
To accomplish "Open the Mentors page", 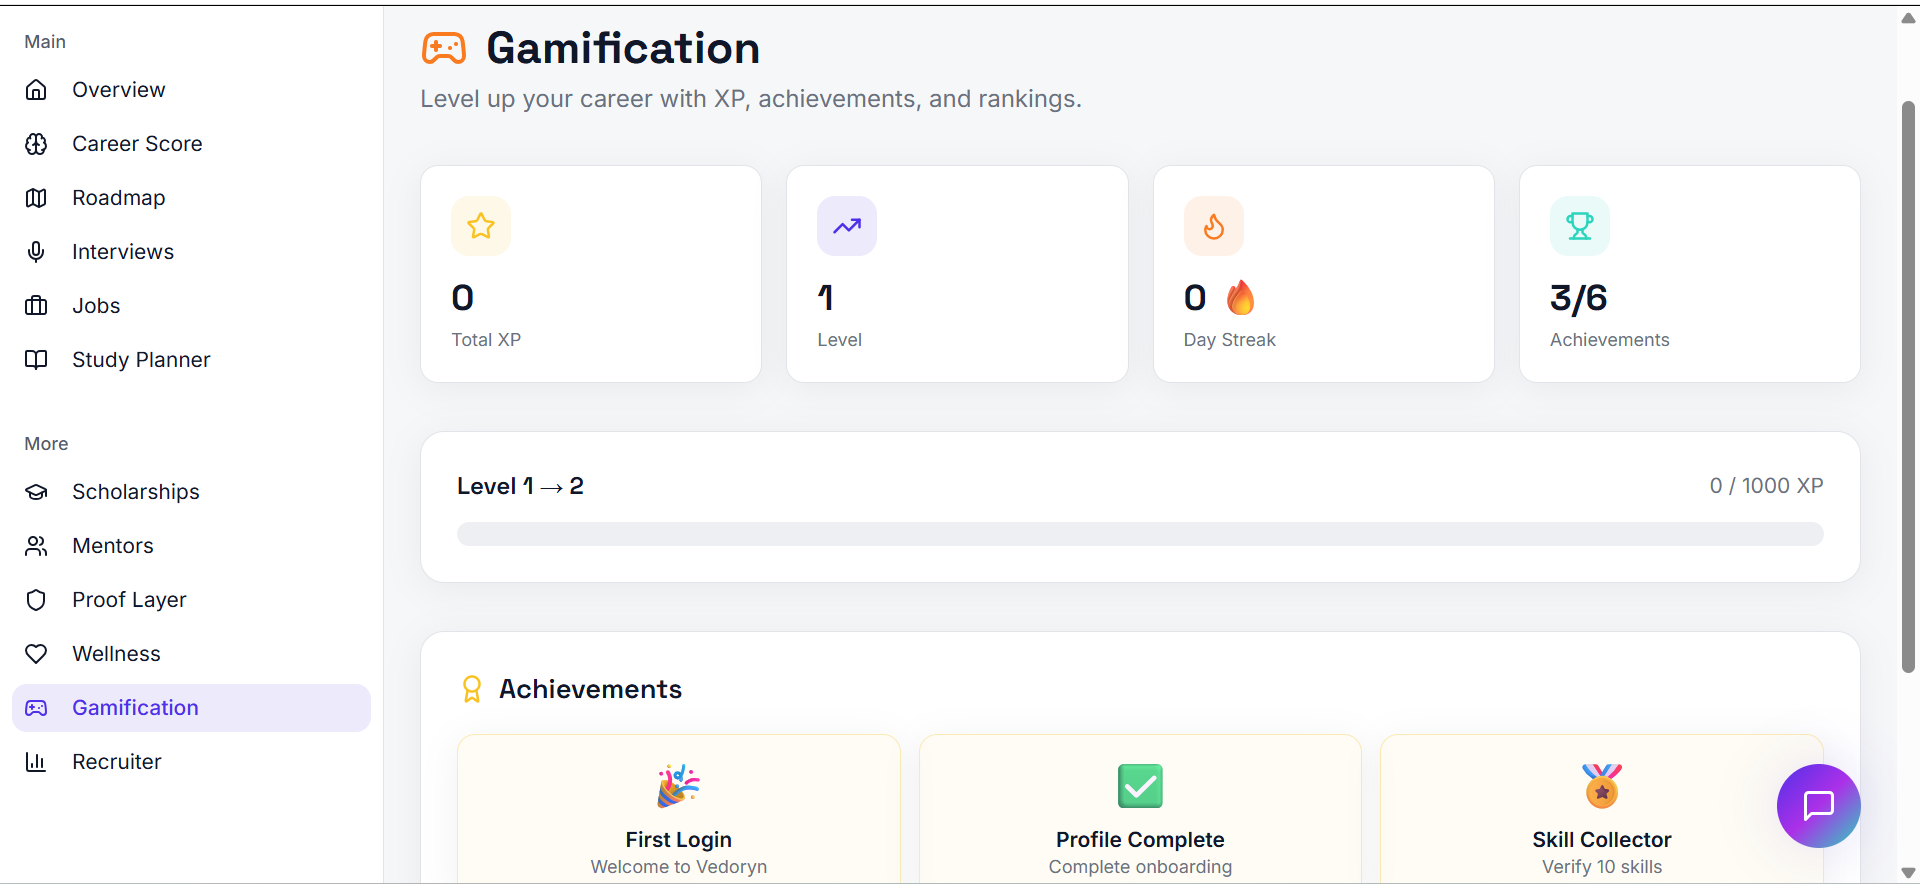I will point(191,546).
